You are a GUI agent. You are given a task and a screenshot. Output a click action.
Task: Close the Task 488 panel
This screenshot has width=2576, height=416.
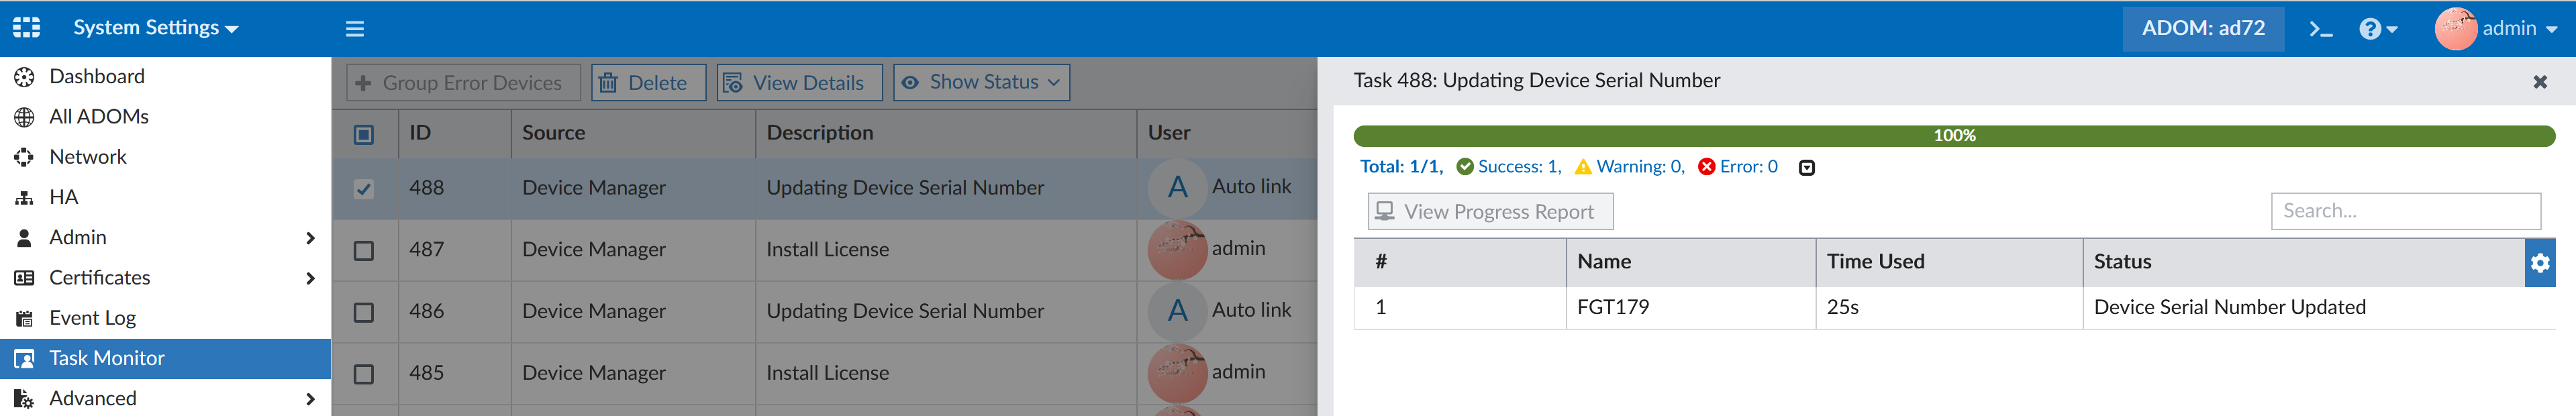(2539, 82)
